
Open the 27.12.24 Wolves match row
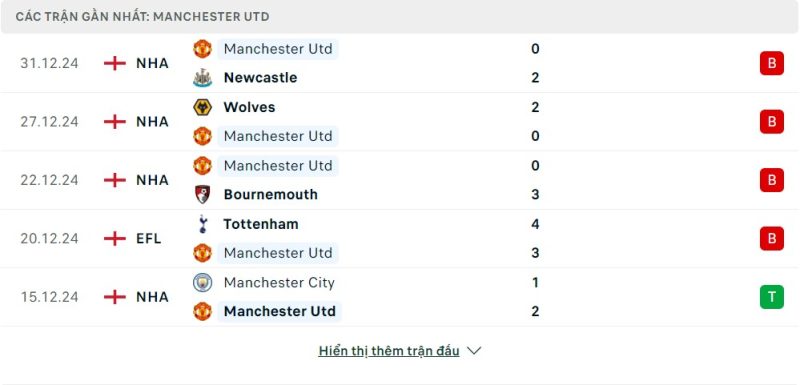point(400,122)
